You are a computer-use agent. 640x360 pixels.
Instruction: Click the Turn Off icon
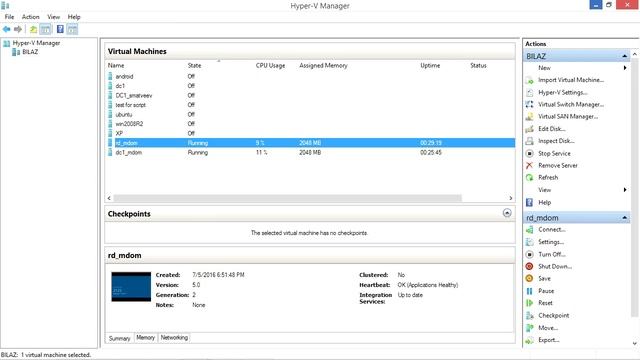[x=529, y=254]
